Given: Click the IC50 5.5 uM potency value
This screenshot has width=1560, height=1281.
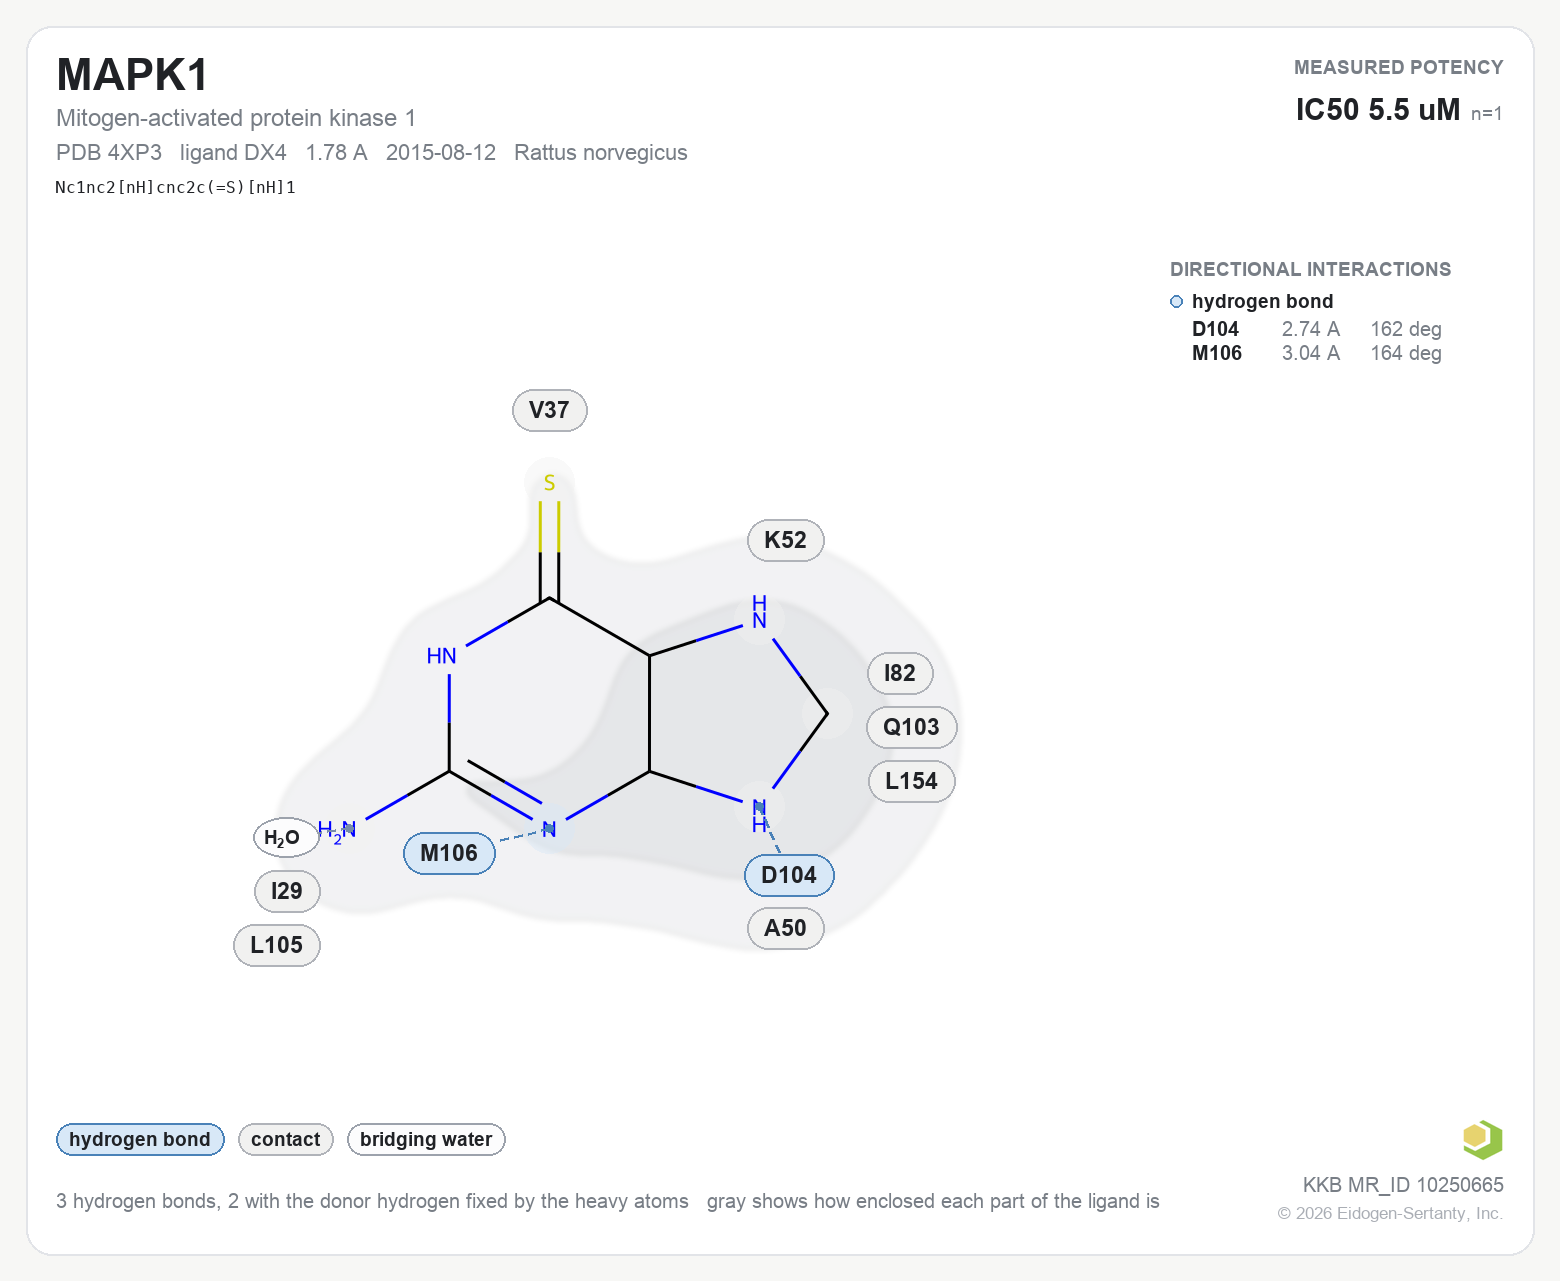Looking at the screenshot, I should 1378,109.
